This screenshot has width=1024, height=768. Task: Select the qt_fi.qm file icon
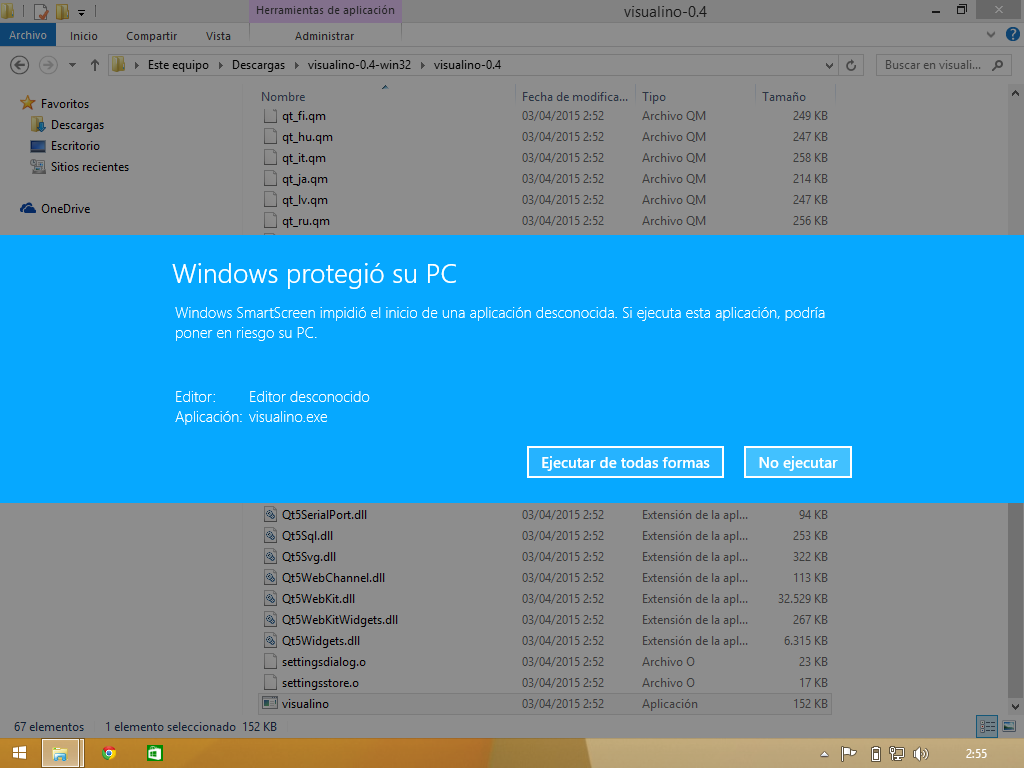[x=270, y=116]
